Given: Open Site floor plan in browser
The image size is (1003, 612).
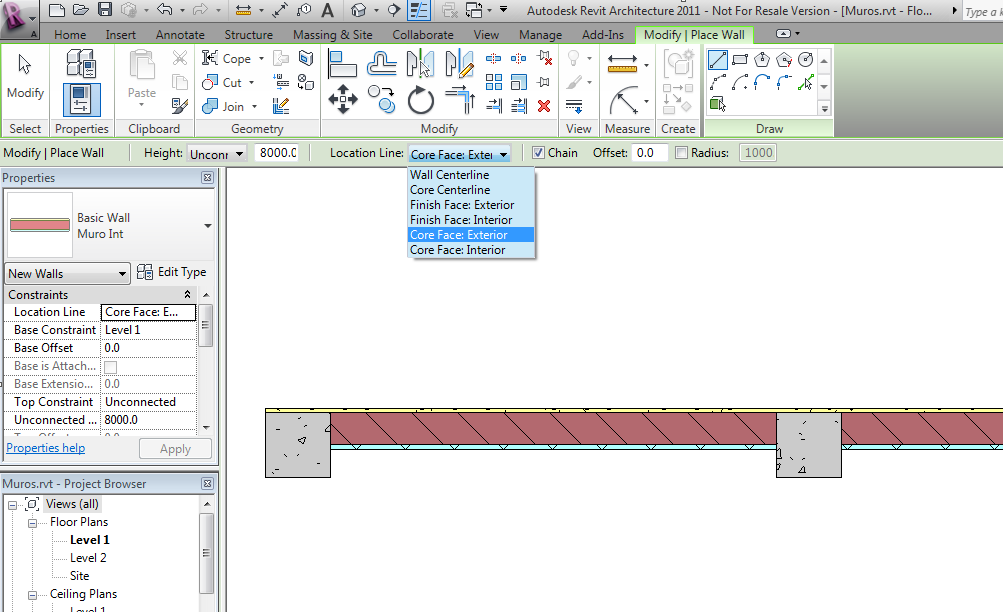Looking at the screenshot, I should click(79, 576).
